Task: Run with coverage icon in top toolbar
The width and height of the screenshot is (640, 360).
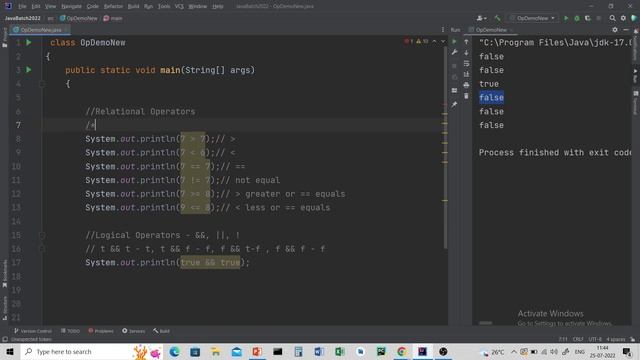Action: pos(588,18)
